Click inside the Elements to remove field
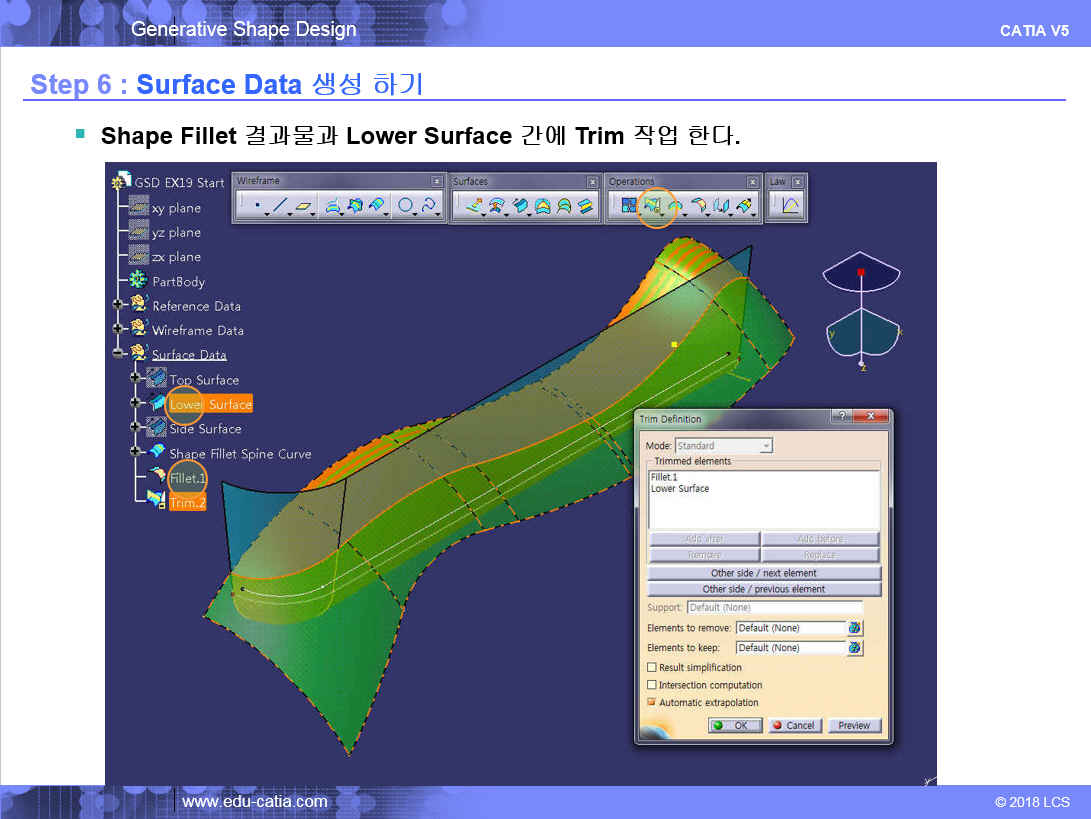1091x819 pixels. point(789,628)
